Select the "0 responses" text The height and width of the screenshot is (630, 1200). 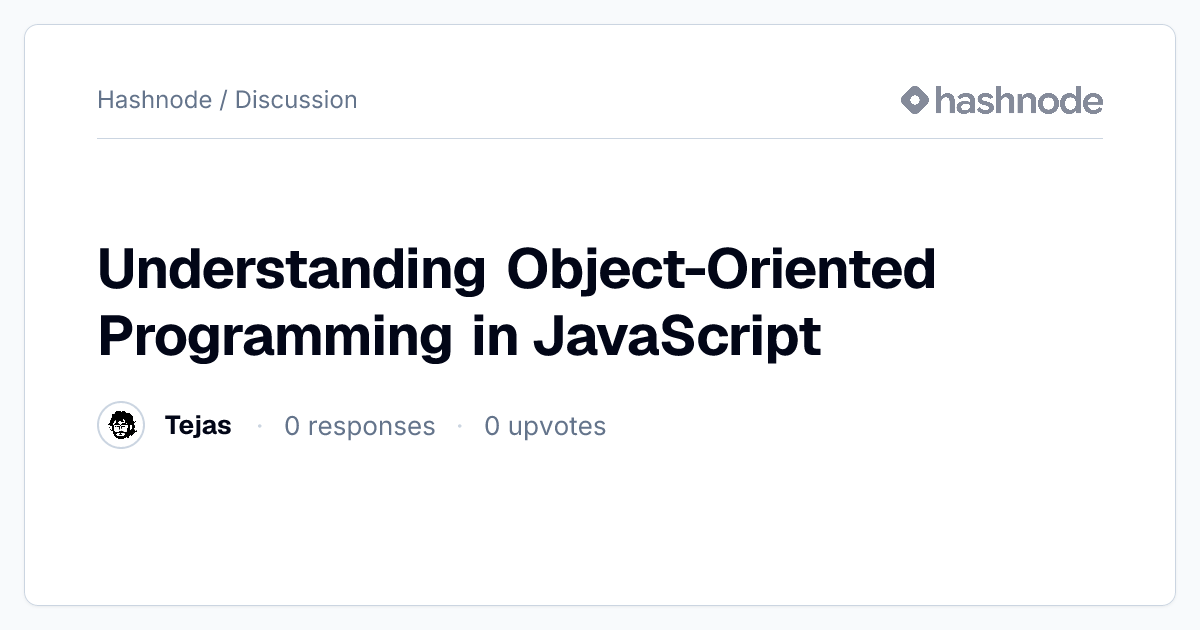point(360,427)
